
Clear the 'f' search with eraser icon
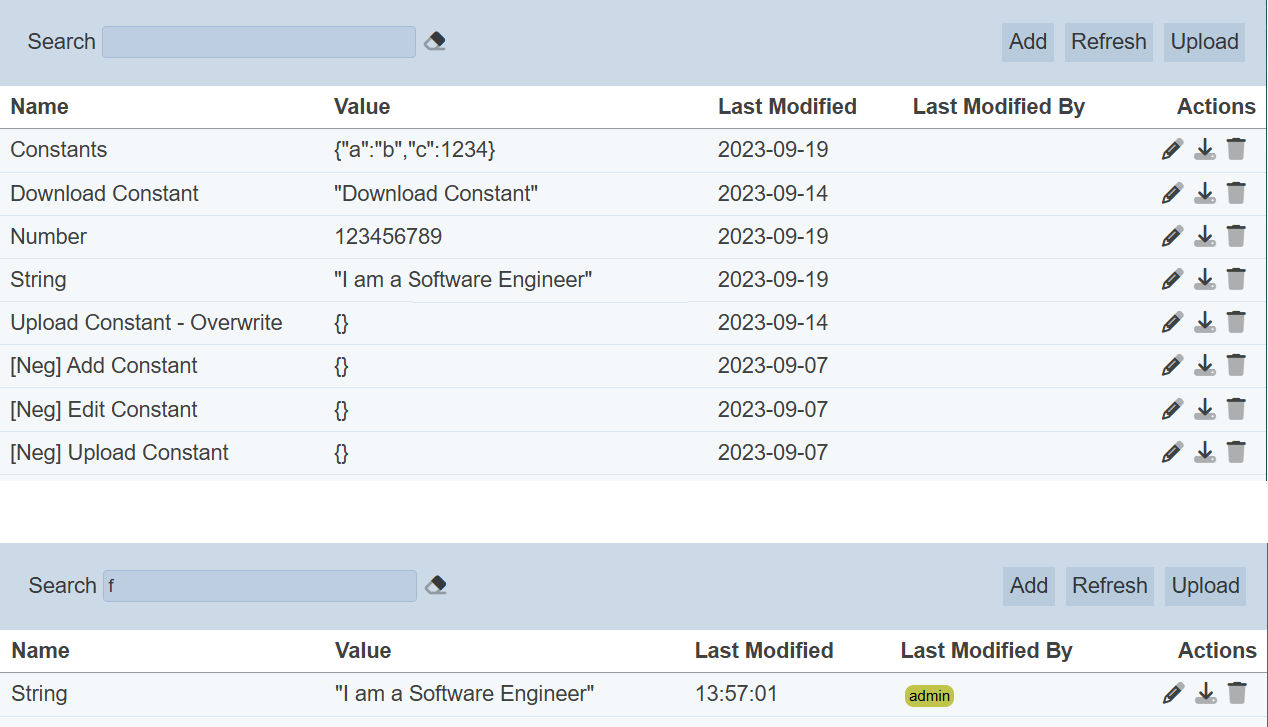(x=436, y=586)
